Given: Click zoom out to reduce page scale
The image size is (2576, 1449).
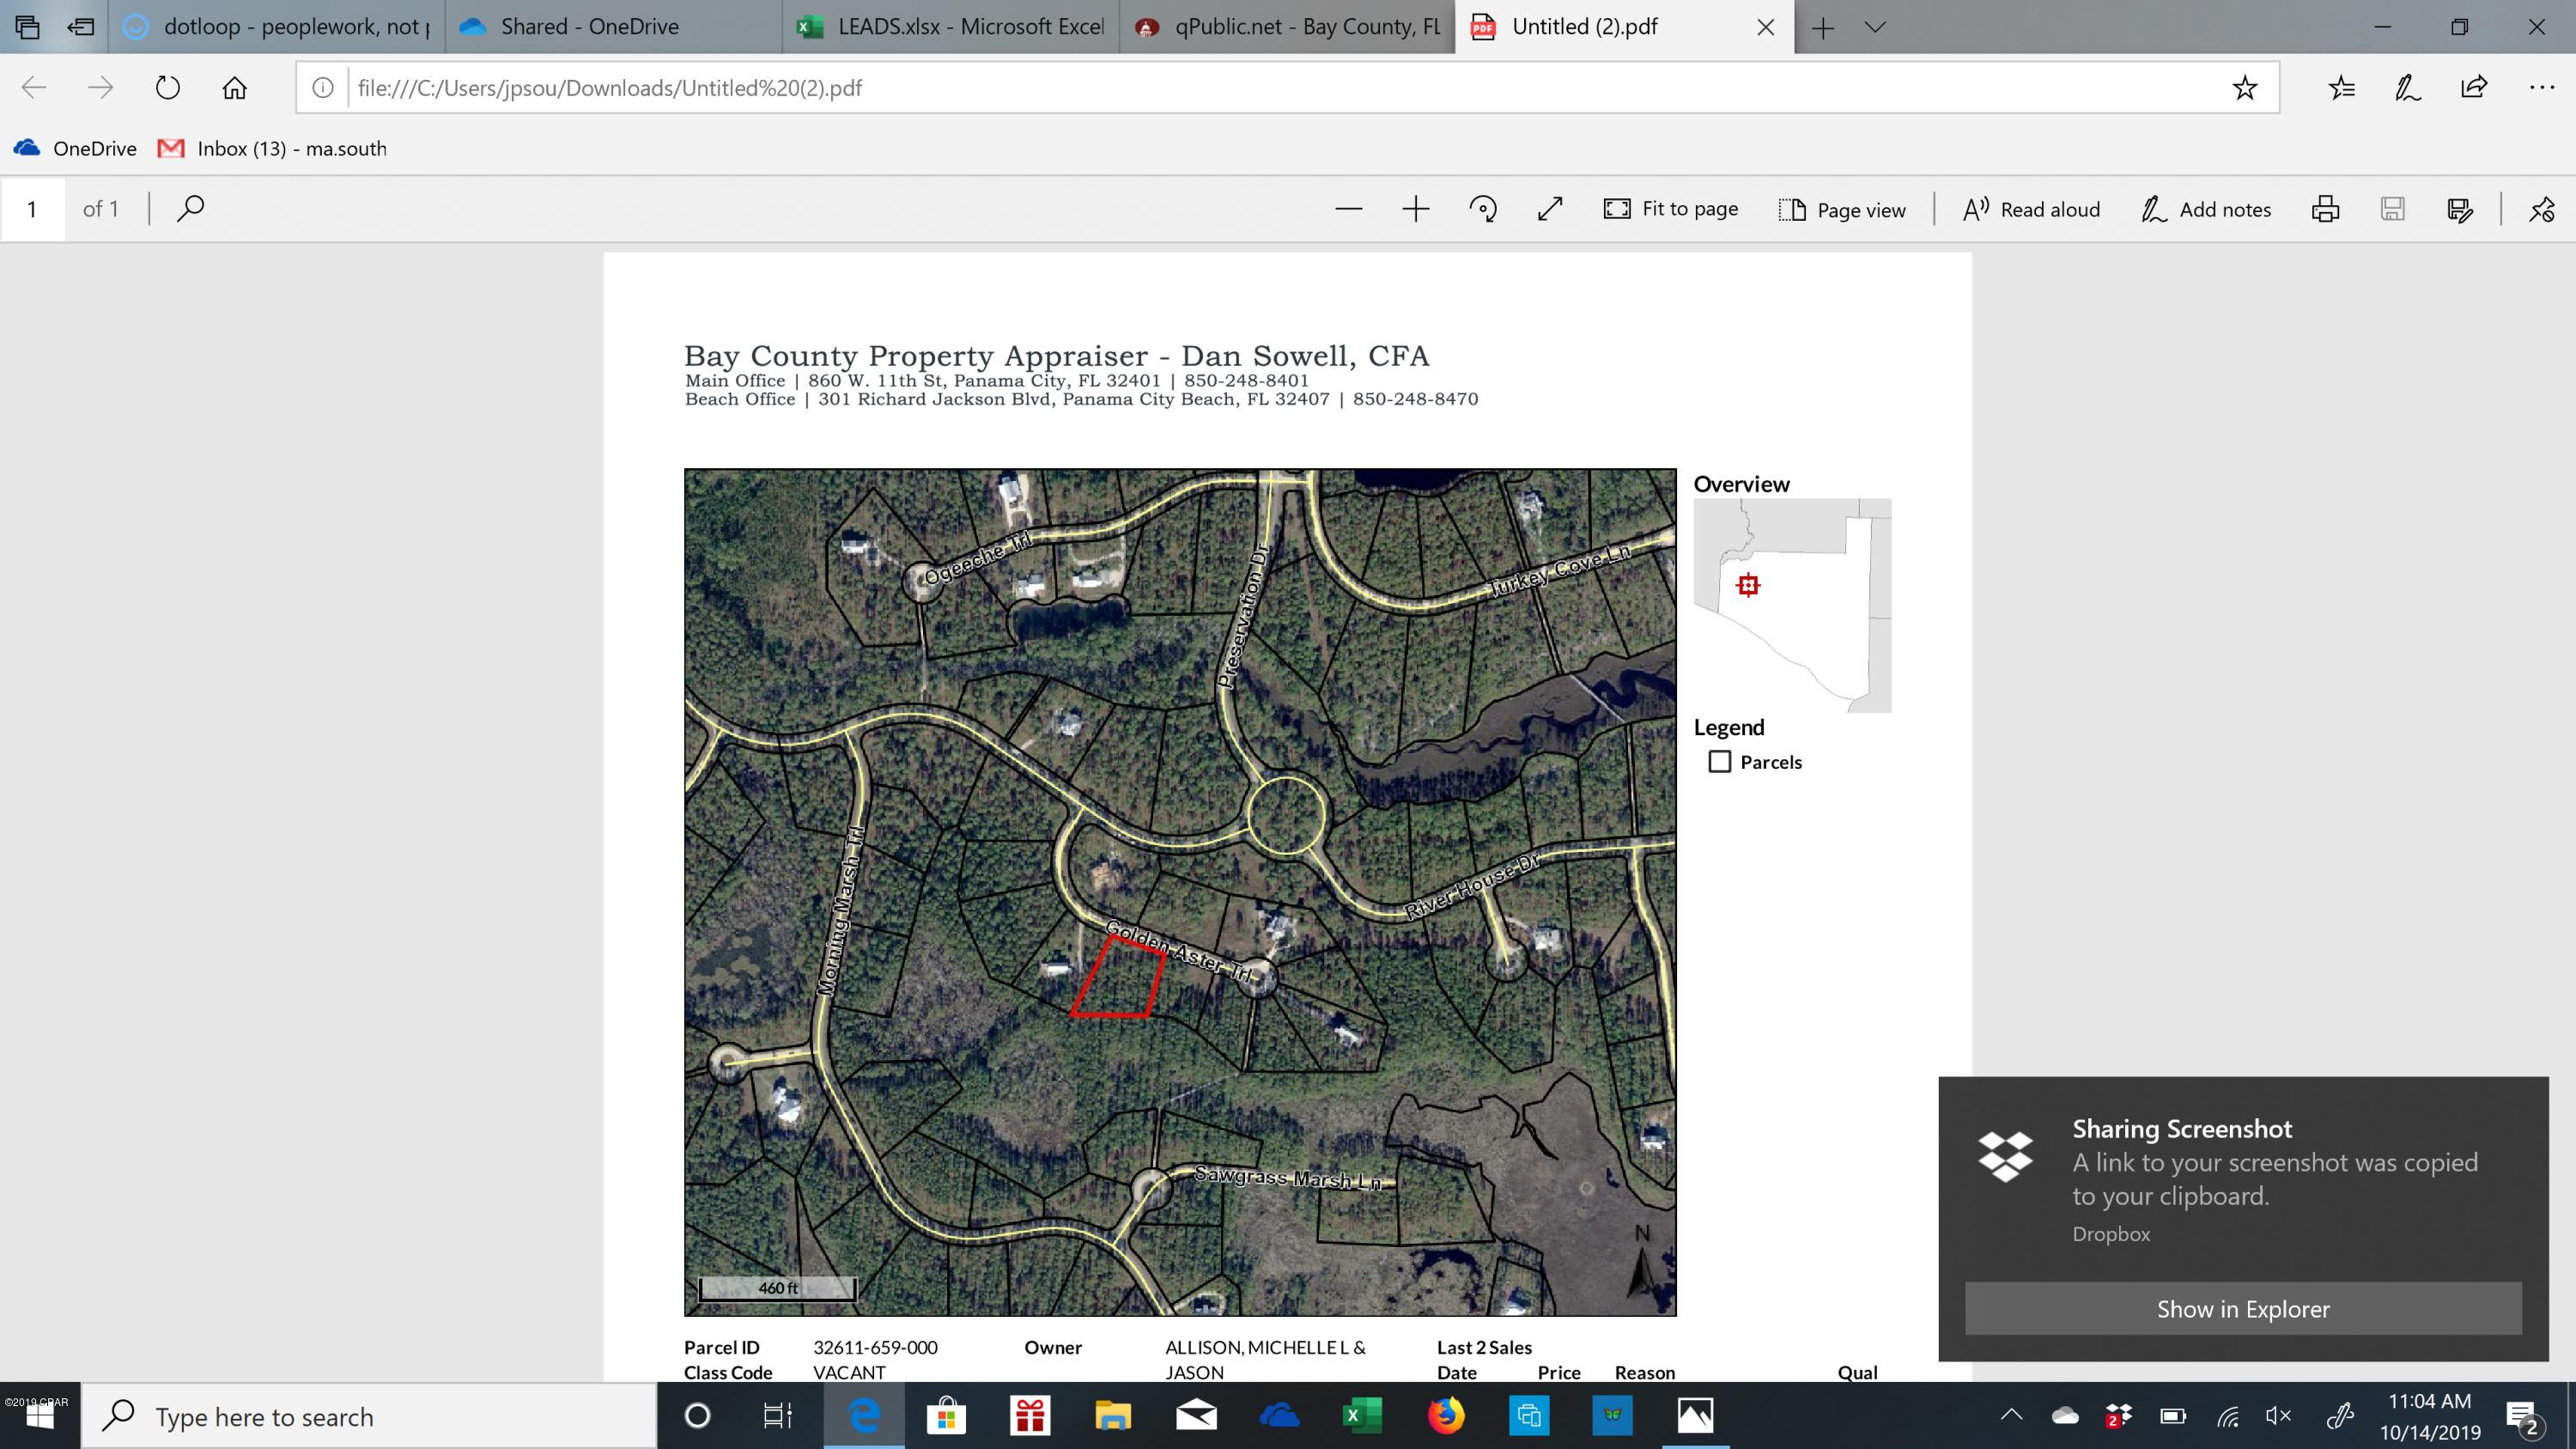Looking at the screenshot, I should point(1349,209).
